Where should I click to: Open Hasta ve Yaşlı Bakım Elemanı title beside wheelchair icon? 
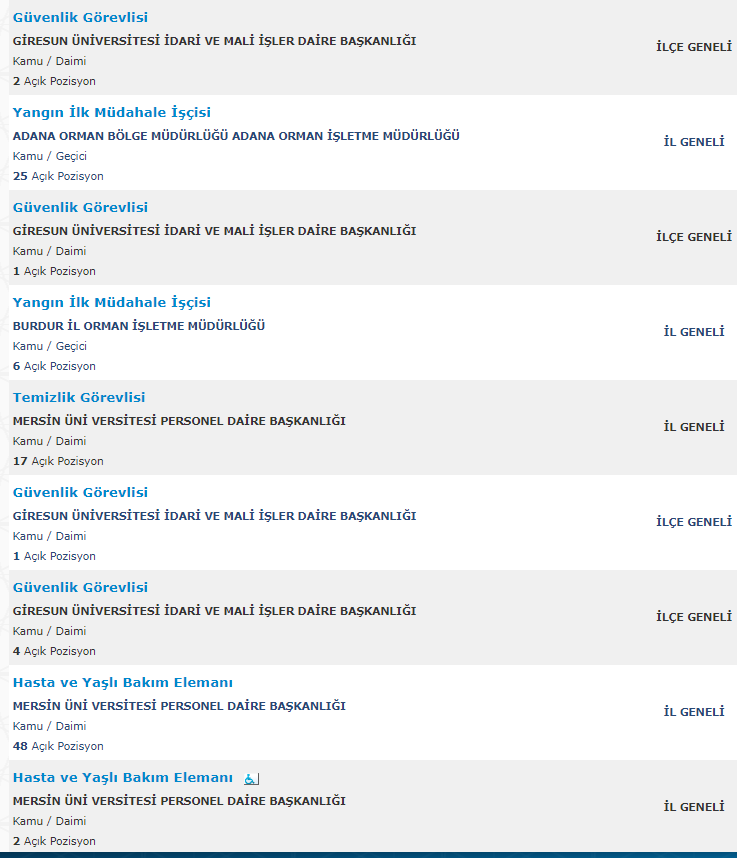point(122,777)
